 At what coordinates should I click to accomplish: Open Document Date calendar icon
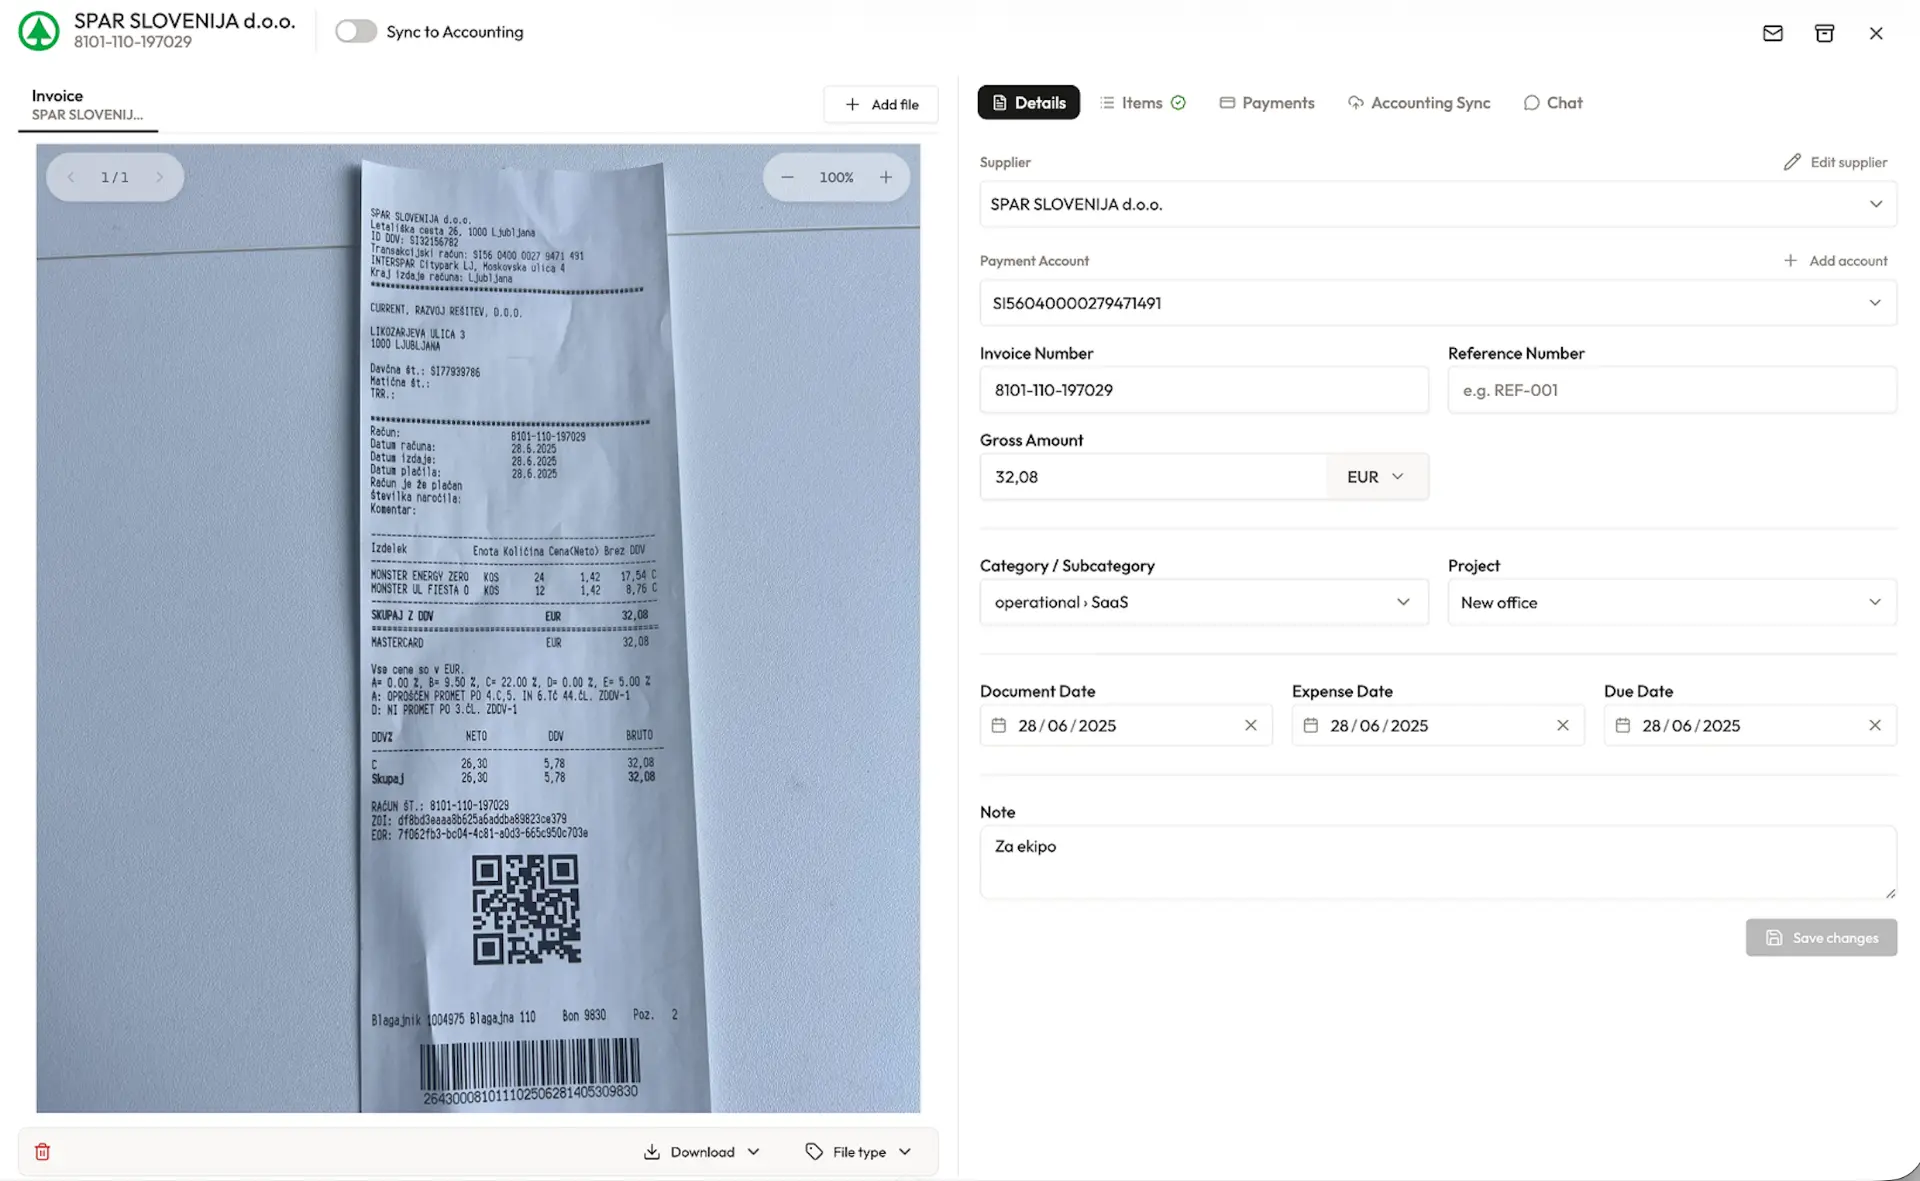(x=998, y=725)
